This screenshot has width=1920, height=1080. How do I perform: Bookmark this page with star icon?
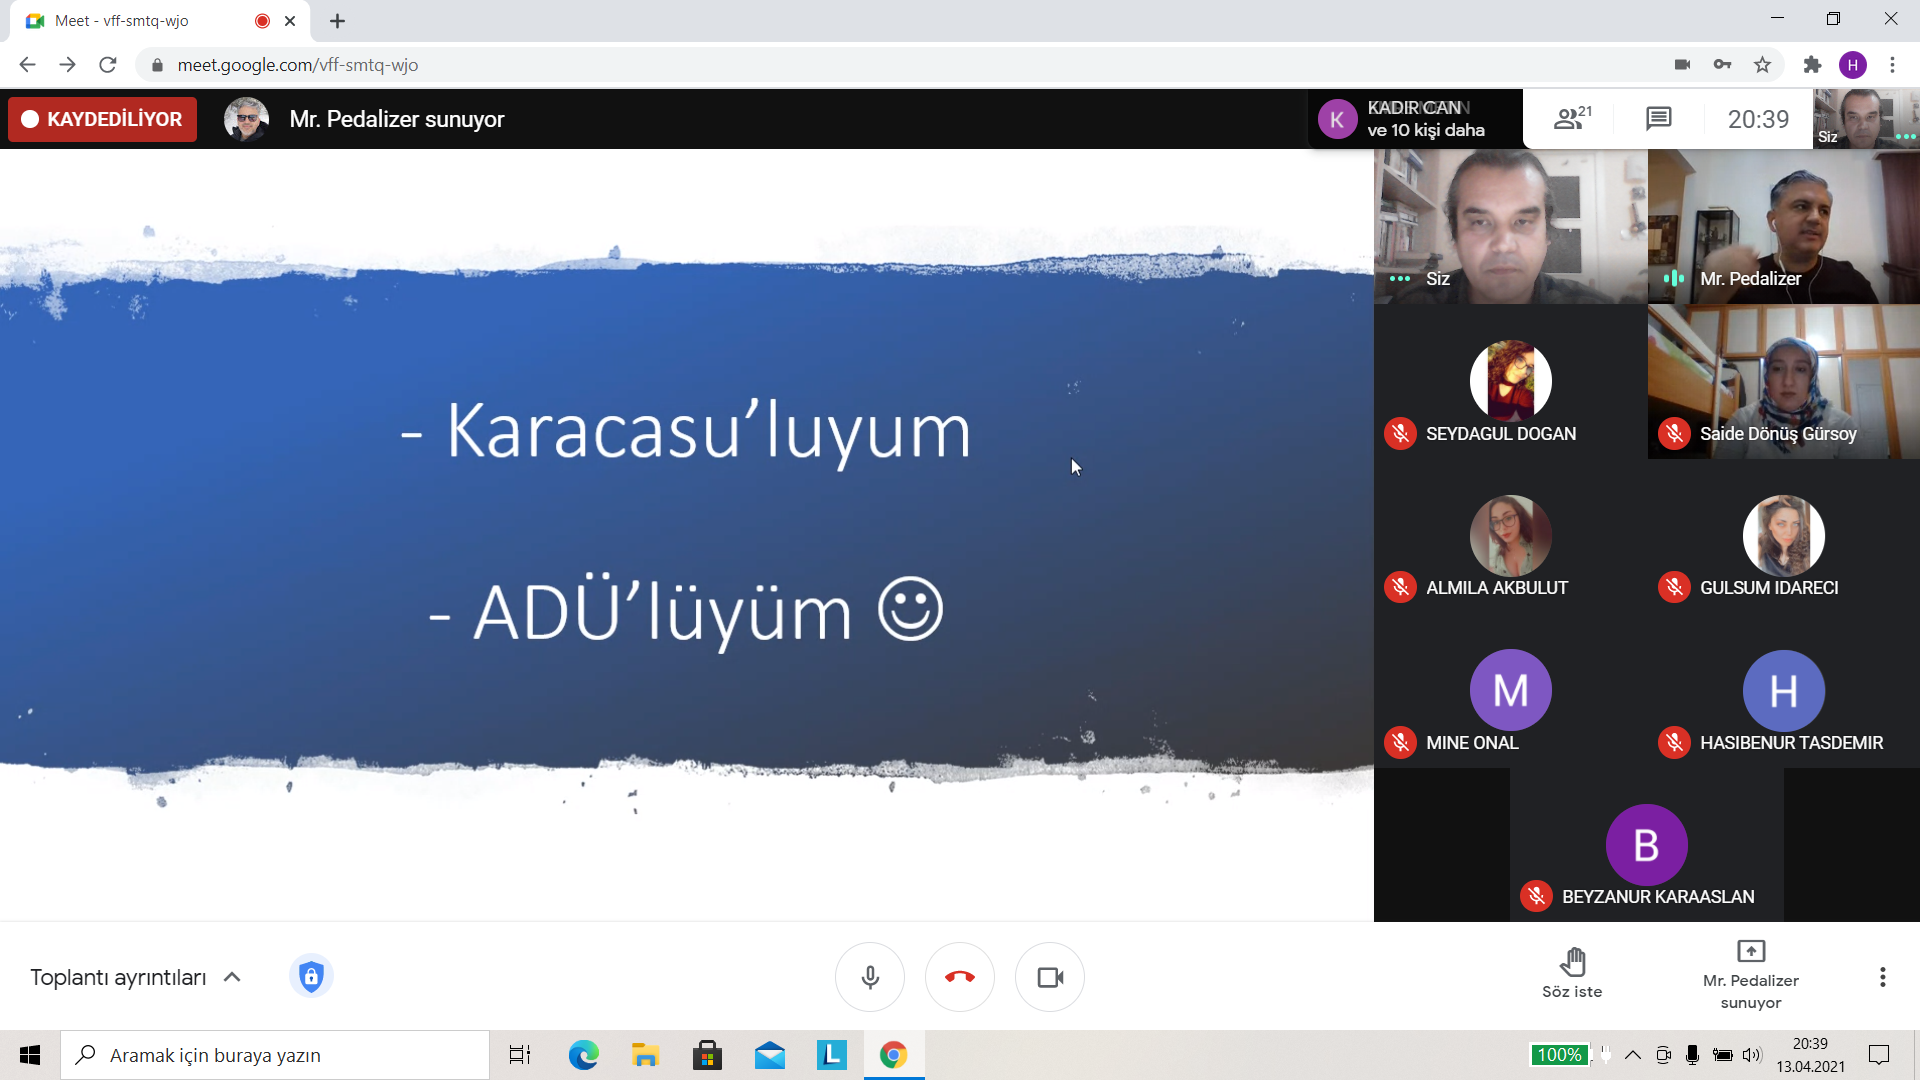click(x=1762, y=65)
